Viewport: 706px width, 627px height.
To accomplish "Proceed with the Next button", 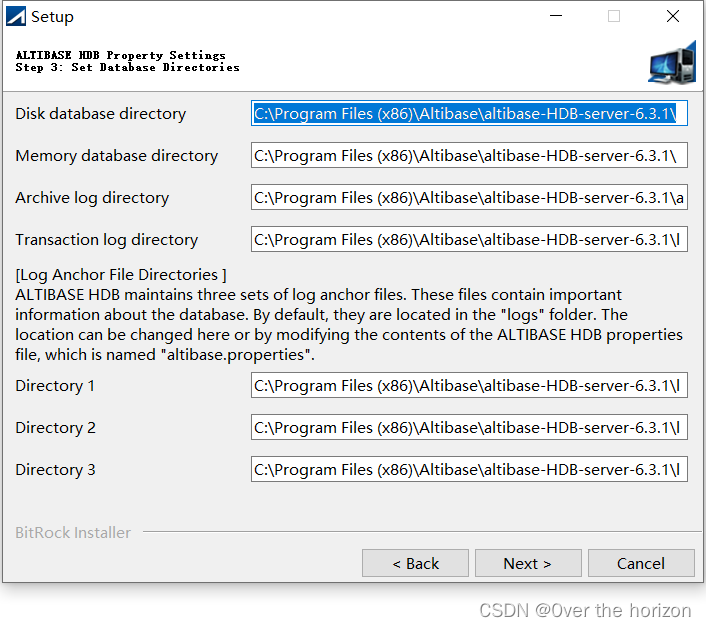I will [x=528, y=563].
